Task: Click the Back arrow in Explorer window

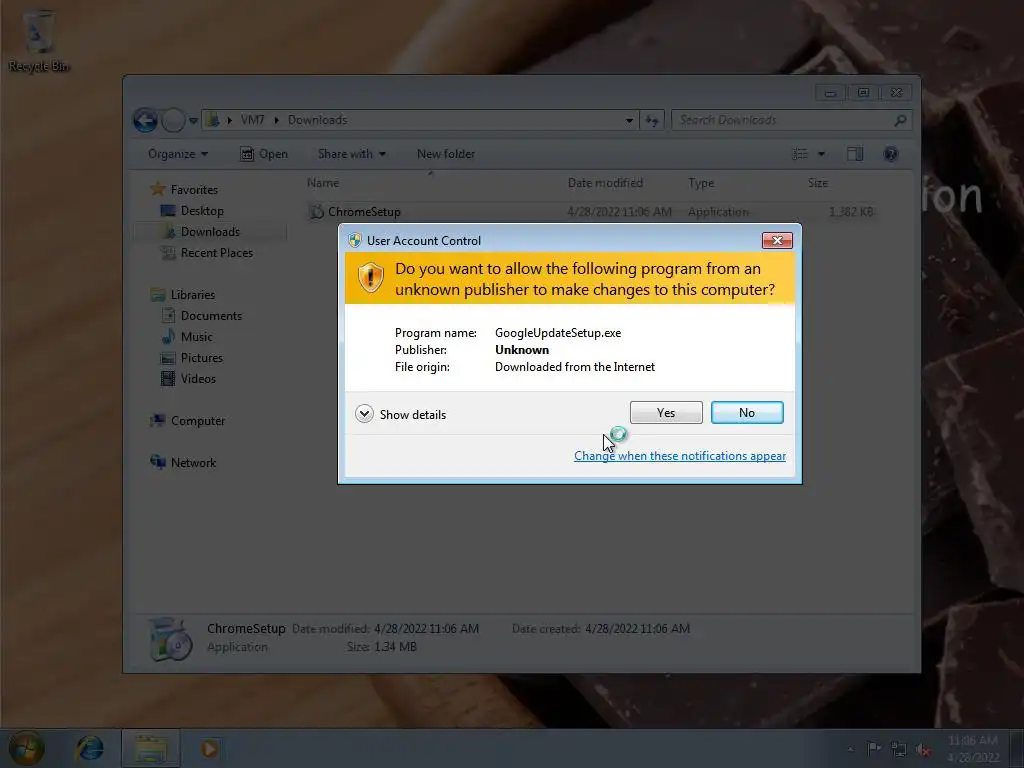Action: pos(145,120)
